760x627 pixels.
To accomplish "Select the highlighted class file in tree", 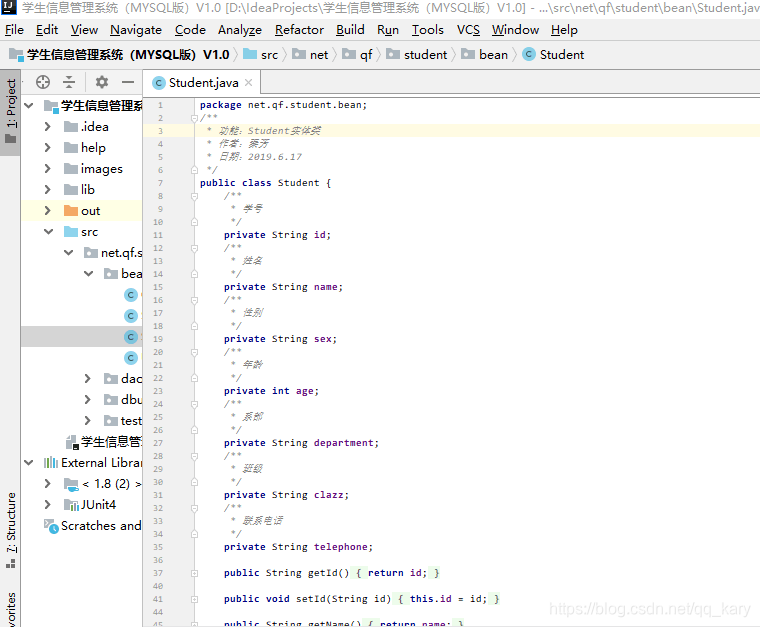I will click(x=131, y=337).
